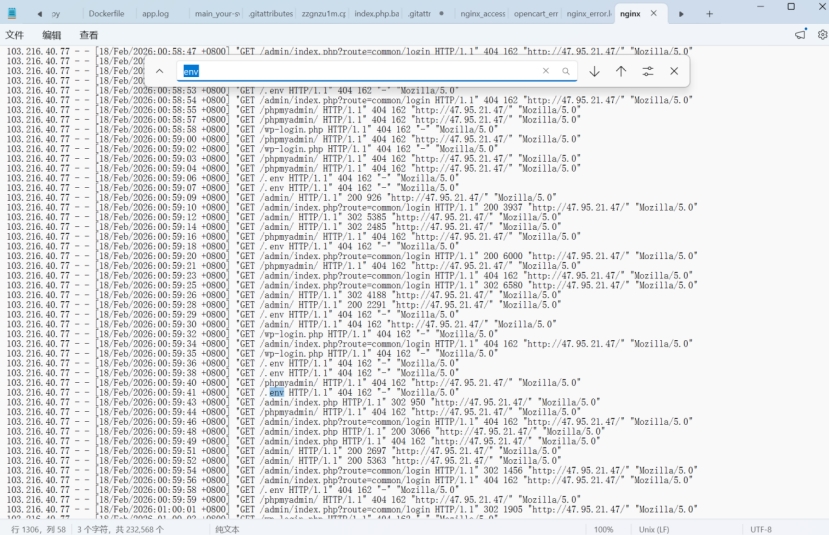
Task: Click the /admin/ 404 line at 00:59:30
Action: [281, 325]
